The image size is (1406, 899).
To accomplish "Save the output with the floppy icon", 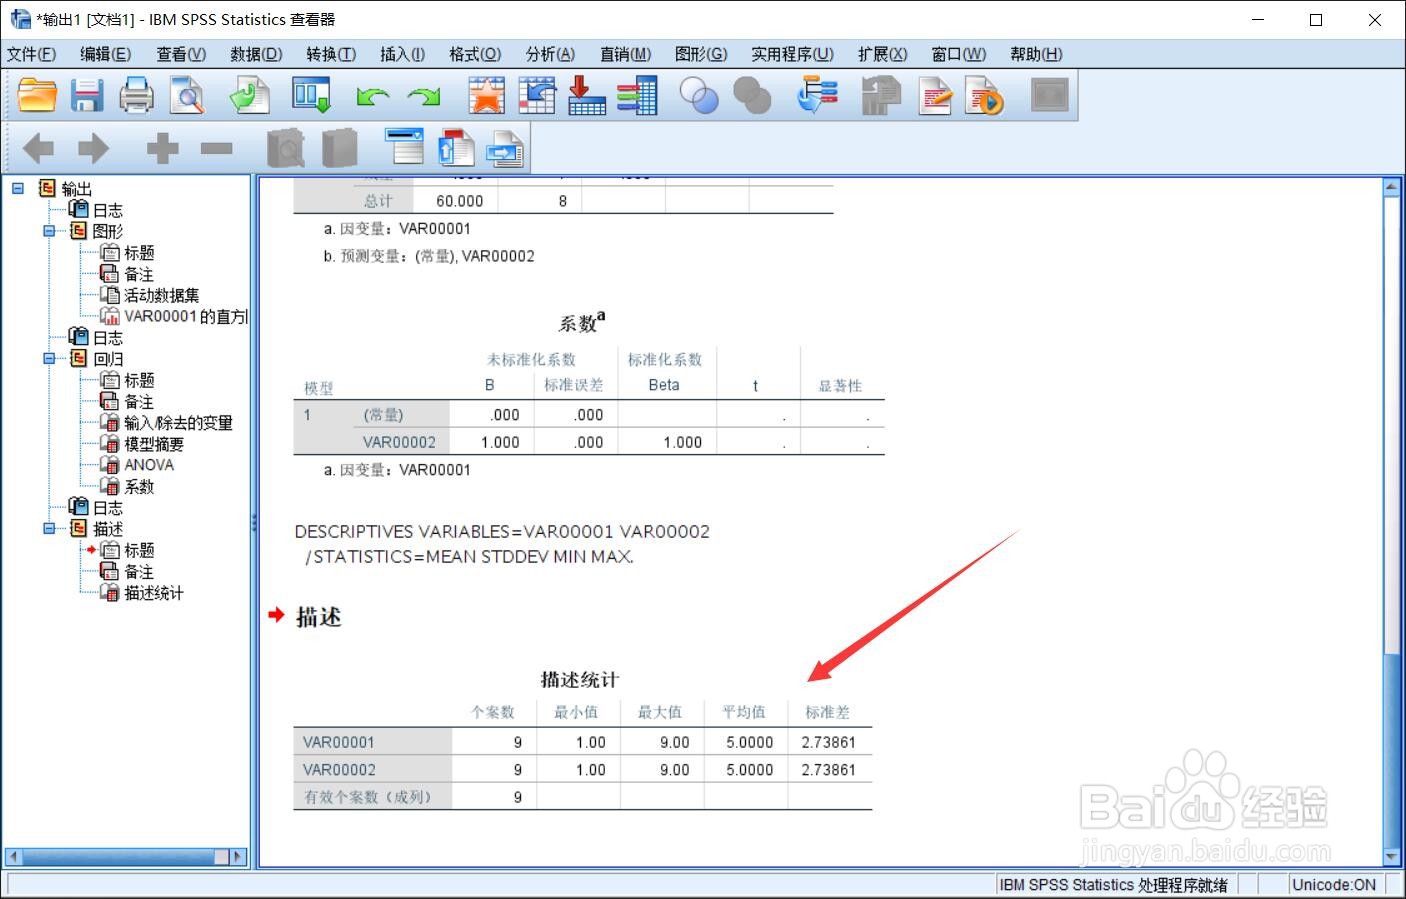I will pyautogui.click(x=87, y=96).
